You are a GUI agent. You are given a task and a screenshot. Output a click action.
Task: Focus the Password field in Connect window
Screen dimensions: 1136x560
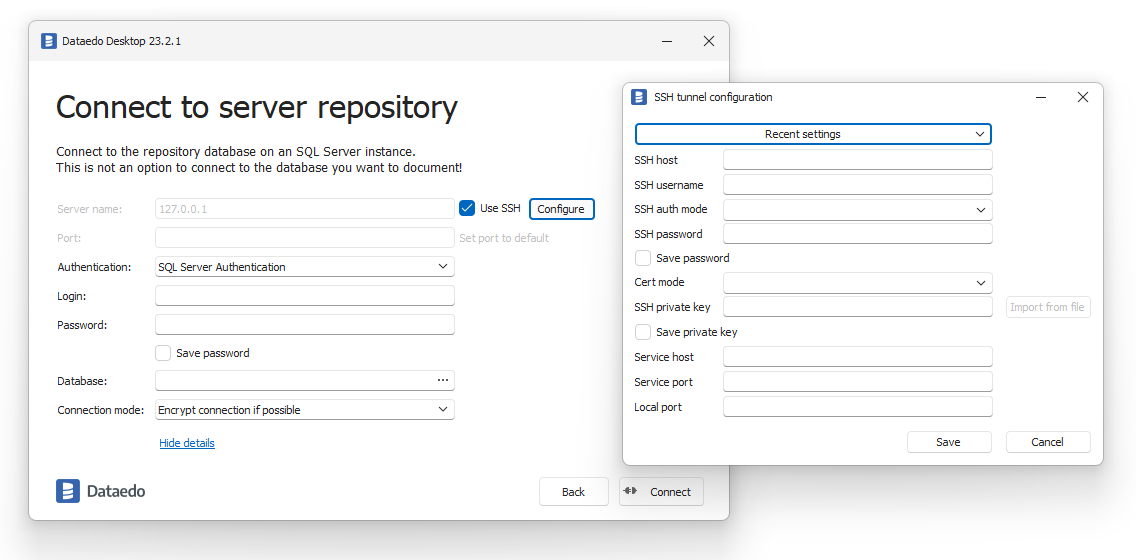click(305, 325)
